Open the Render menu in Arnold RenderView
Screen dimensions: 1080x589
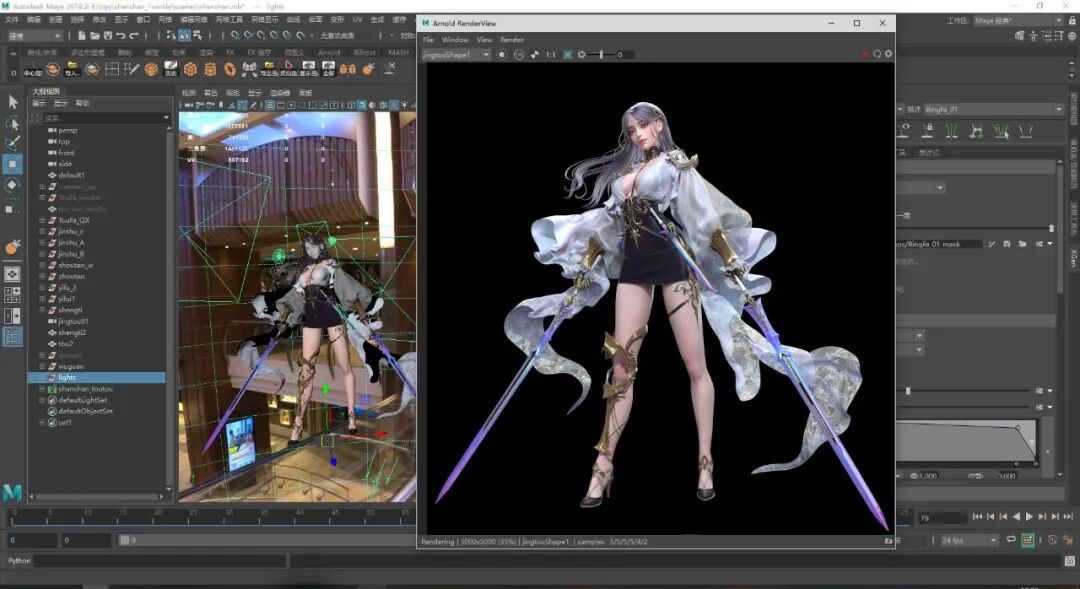511,40
